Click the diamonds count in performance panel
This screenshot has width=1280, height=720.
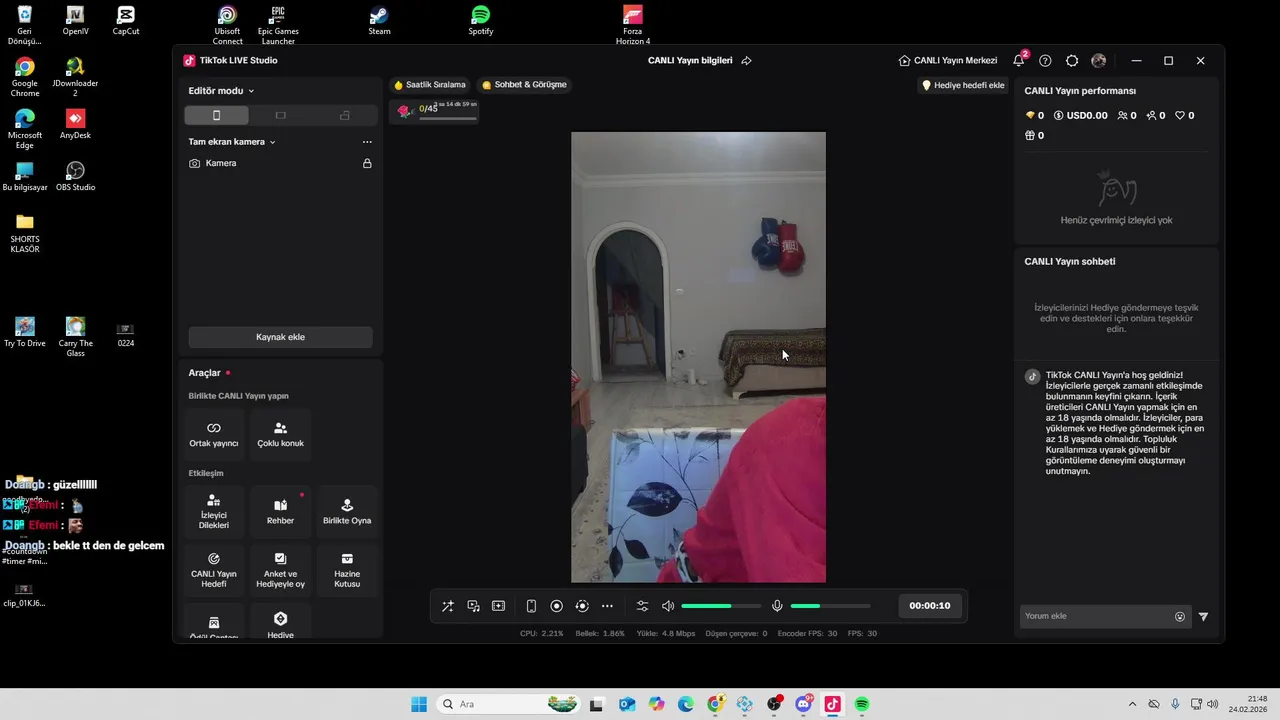[x=1035, y=116]
